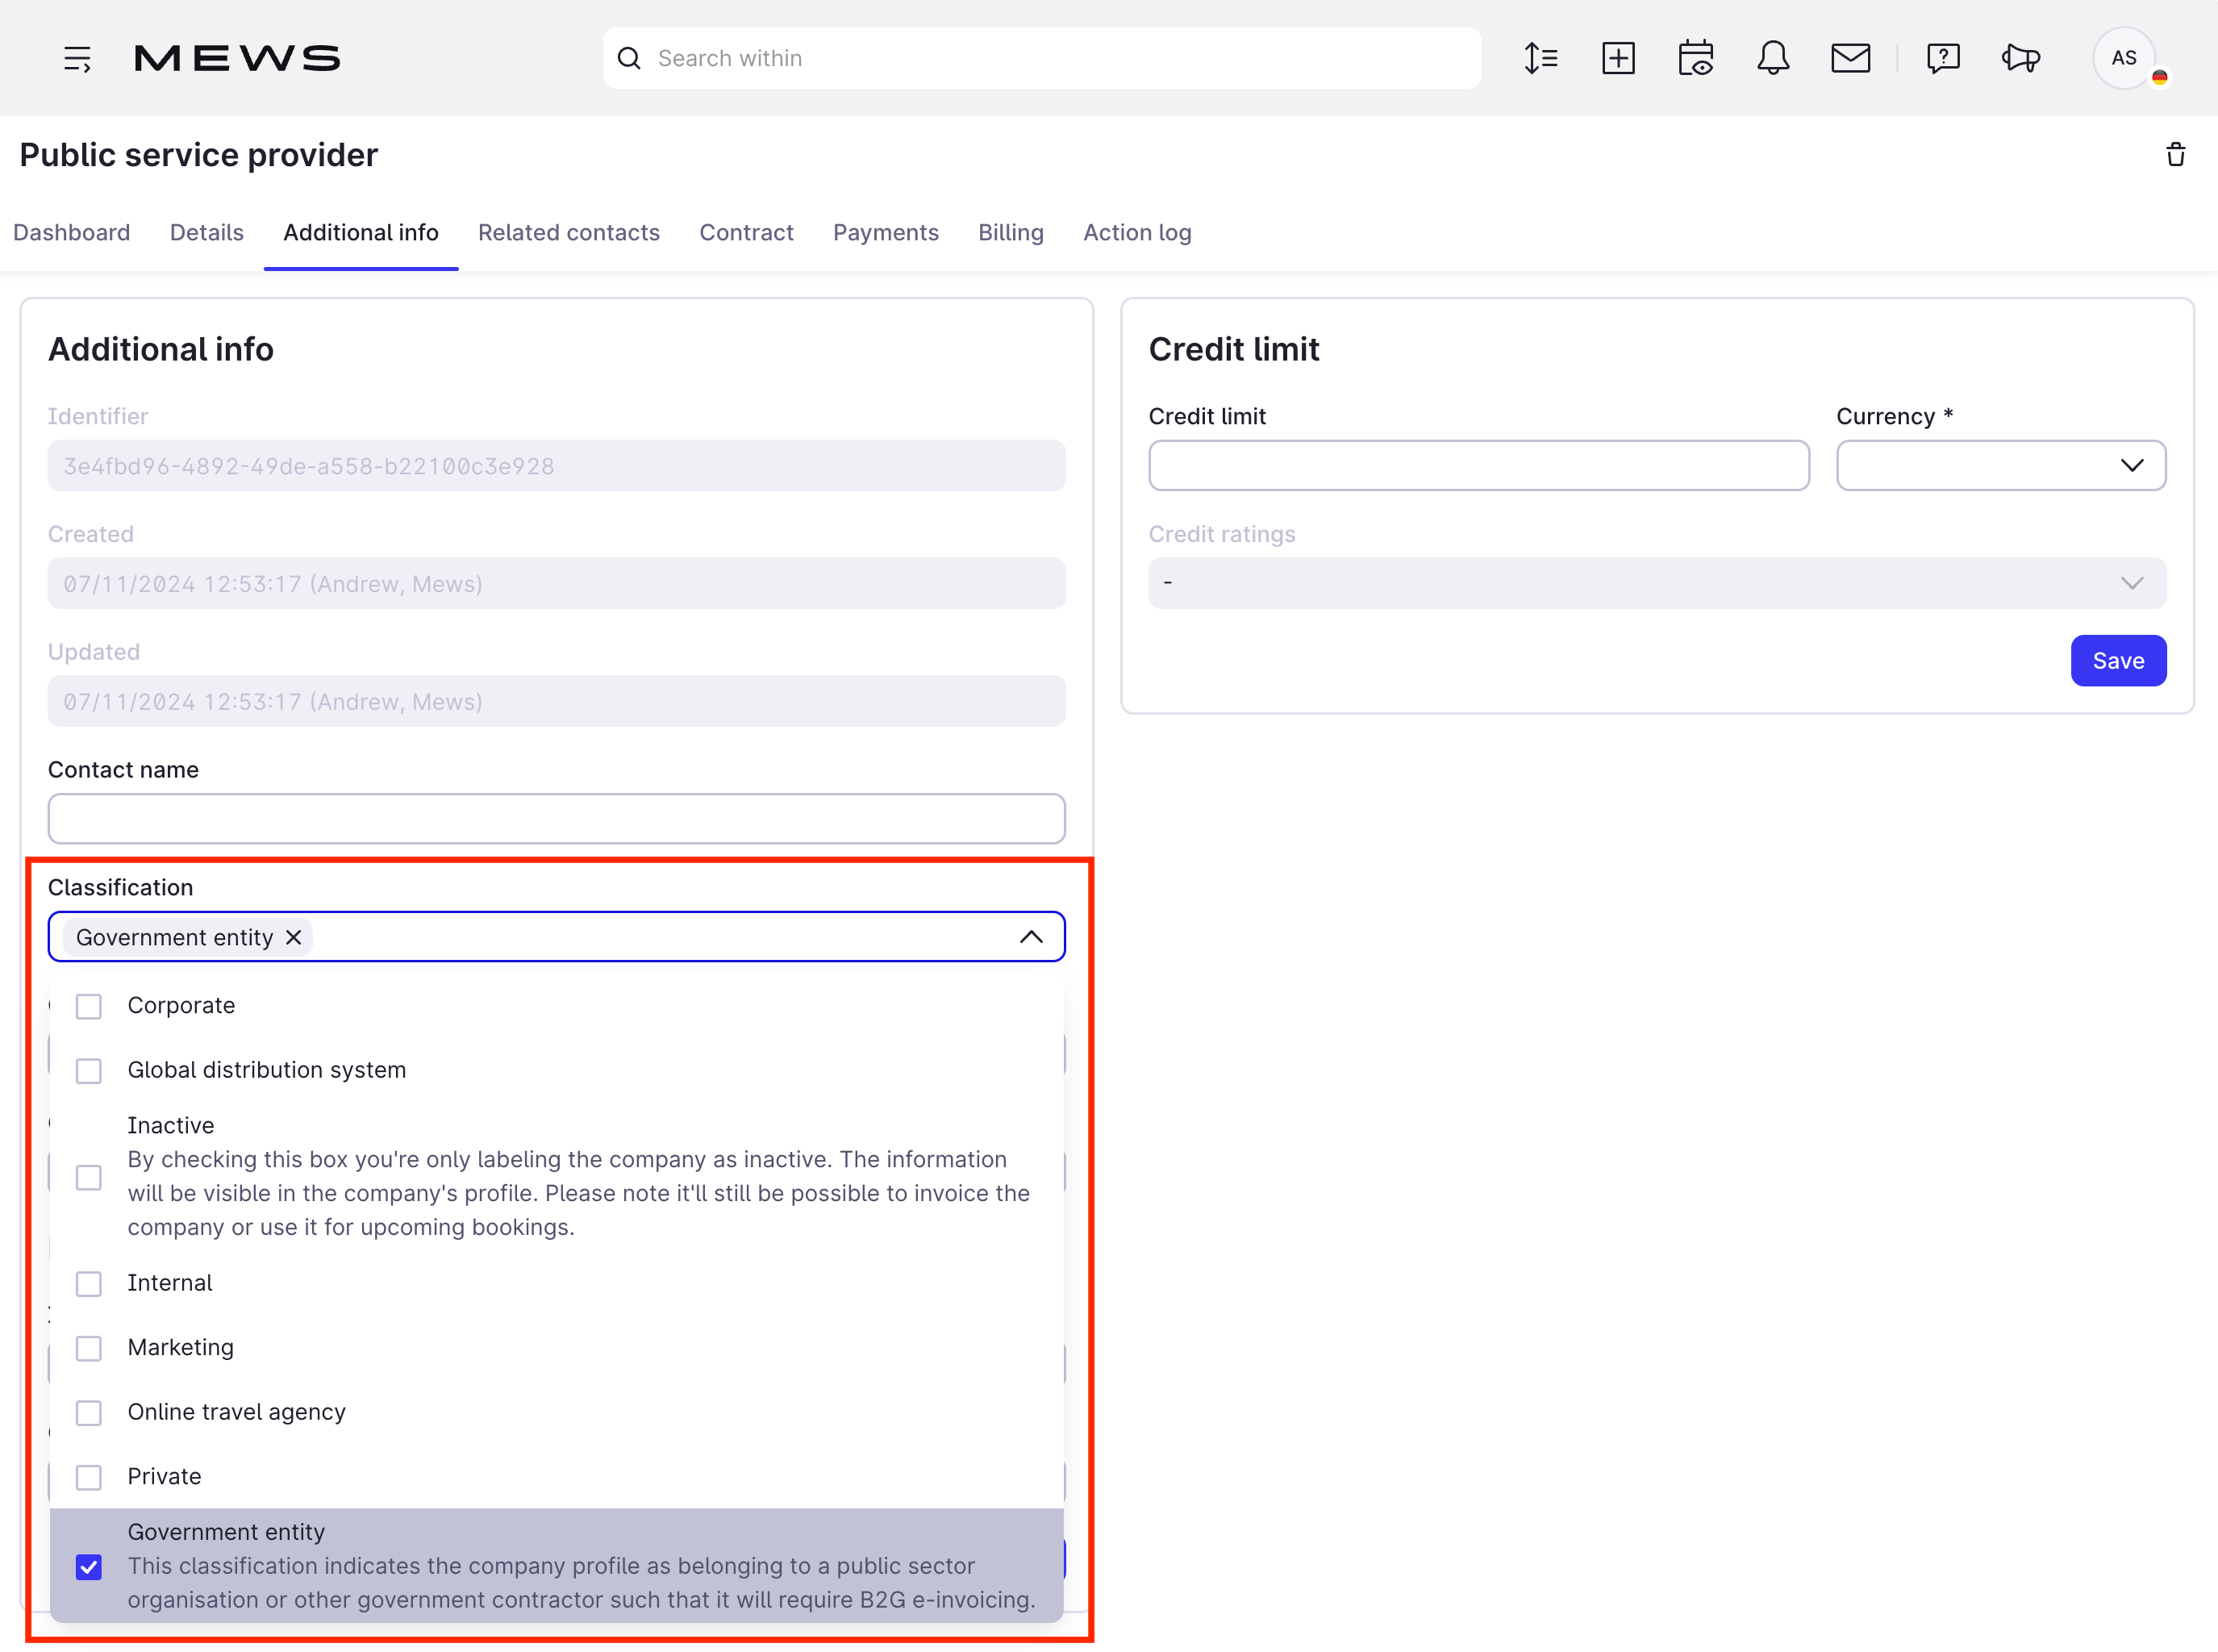Check Global distribution system checkbox
Image resolution: width=2218 pixels, height=1652 pixels.
89,1071
